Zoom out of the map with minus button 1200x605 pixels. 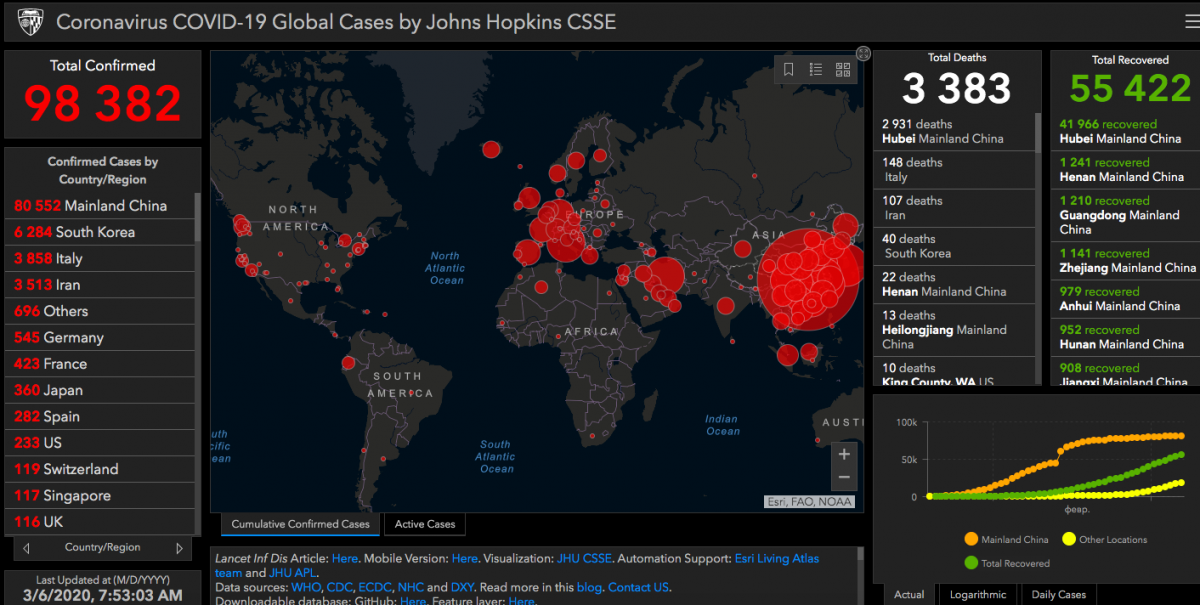click(x=844, y=478)
